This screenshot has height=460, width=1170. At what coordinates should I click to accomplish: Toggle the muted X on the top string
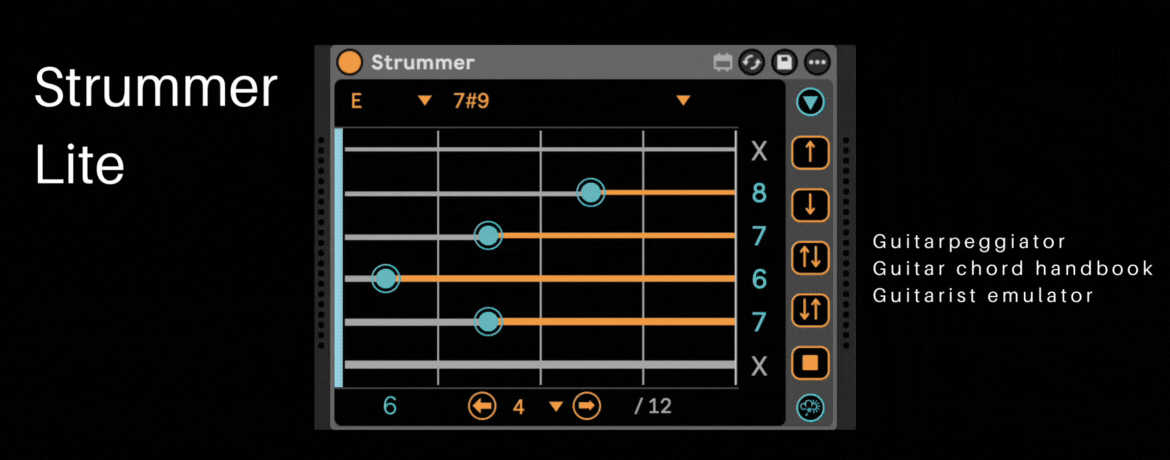coord(759,152)
